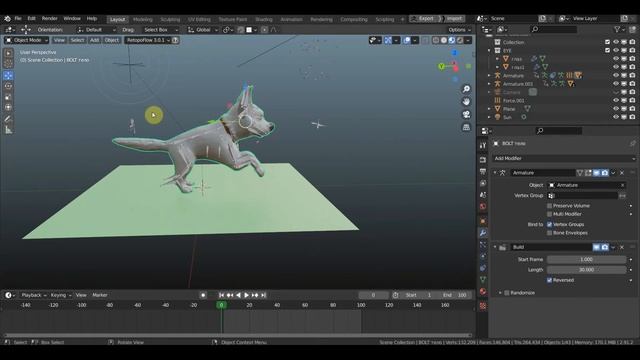Open the Tool properties tab

pos(483,145)
